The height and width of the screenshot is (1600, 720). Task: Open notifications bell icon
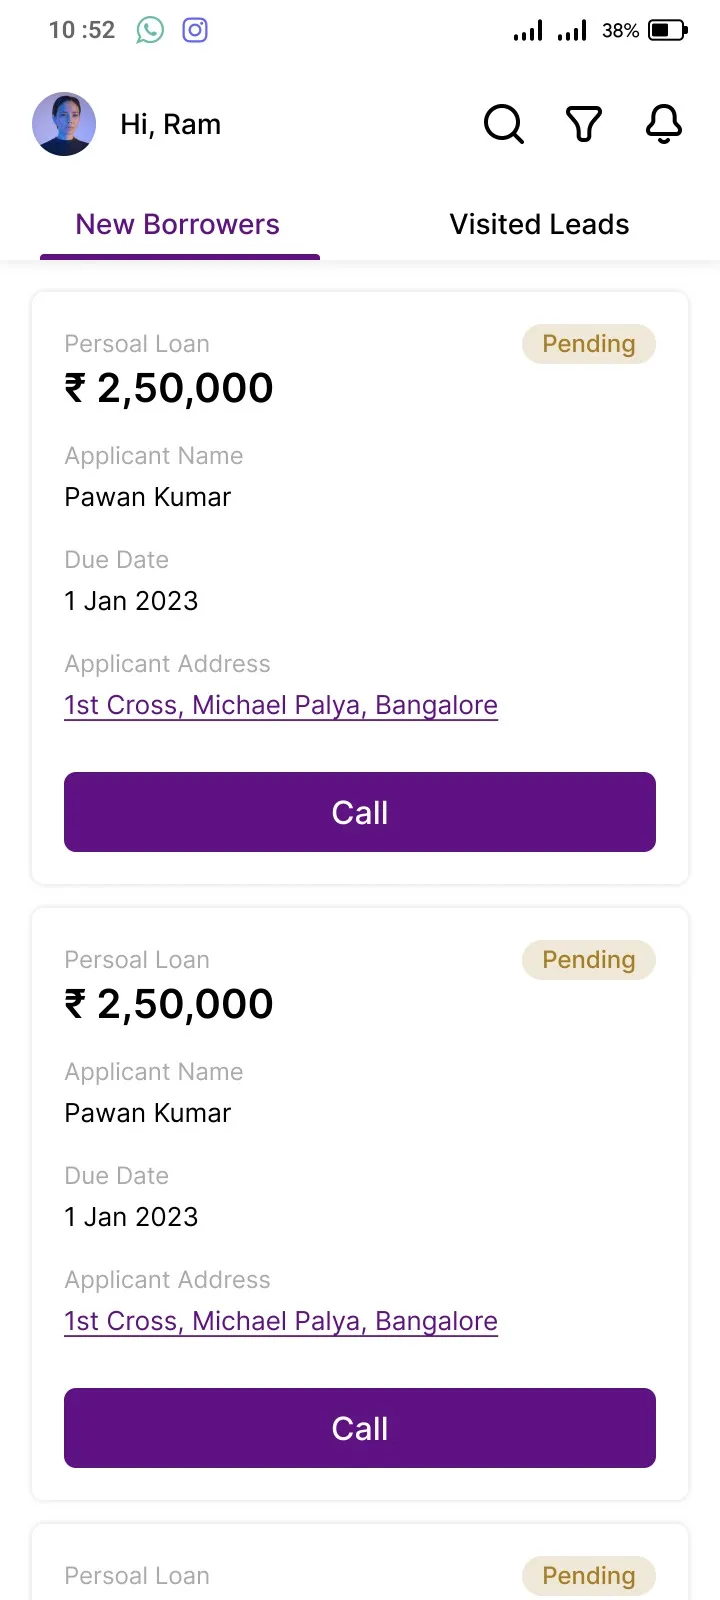click(x=664, y=124)
